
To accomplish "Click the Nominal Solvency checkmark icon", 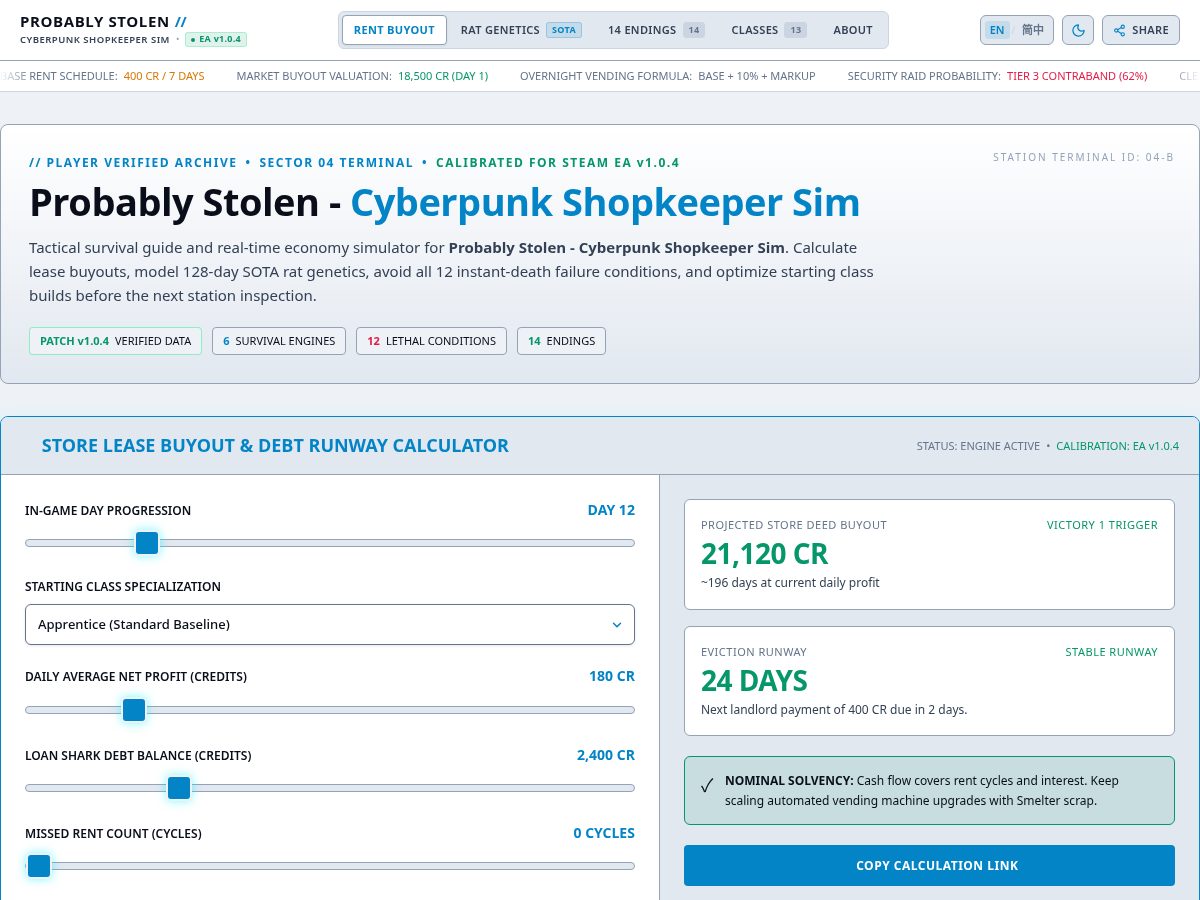I will 707,786.
